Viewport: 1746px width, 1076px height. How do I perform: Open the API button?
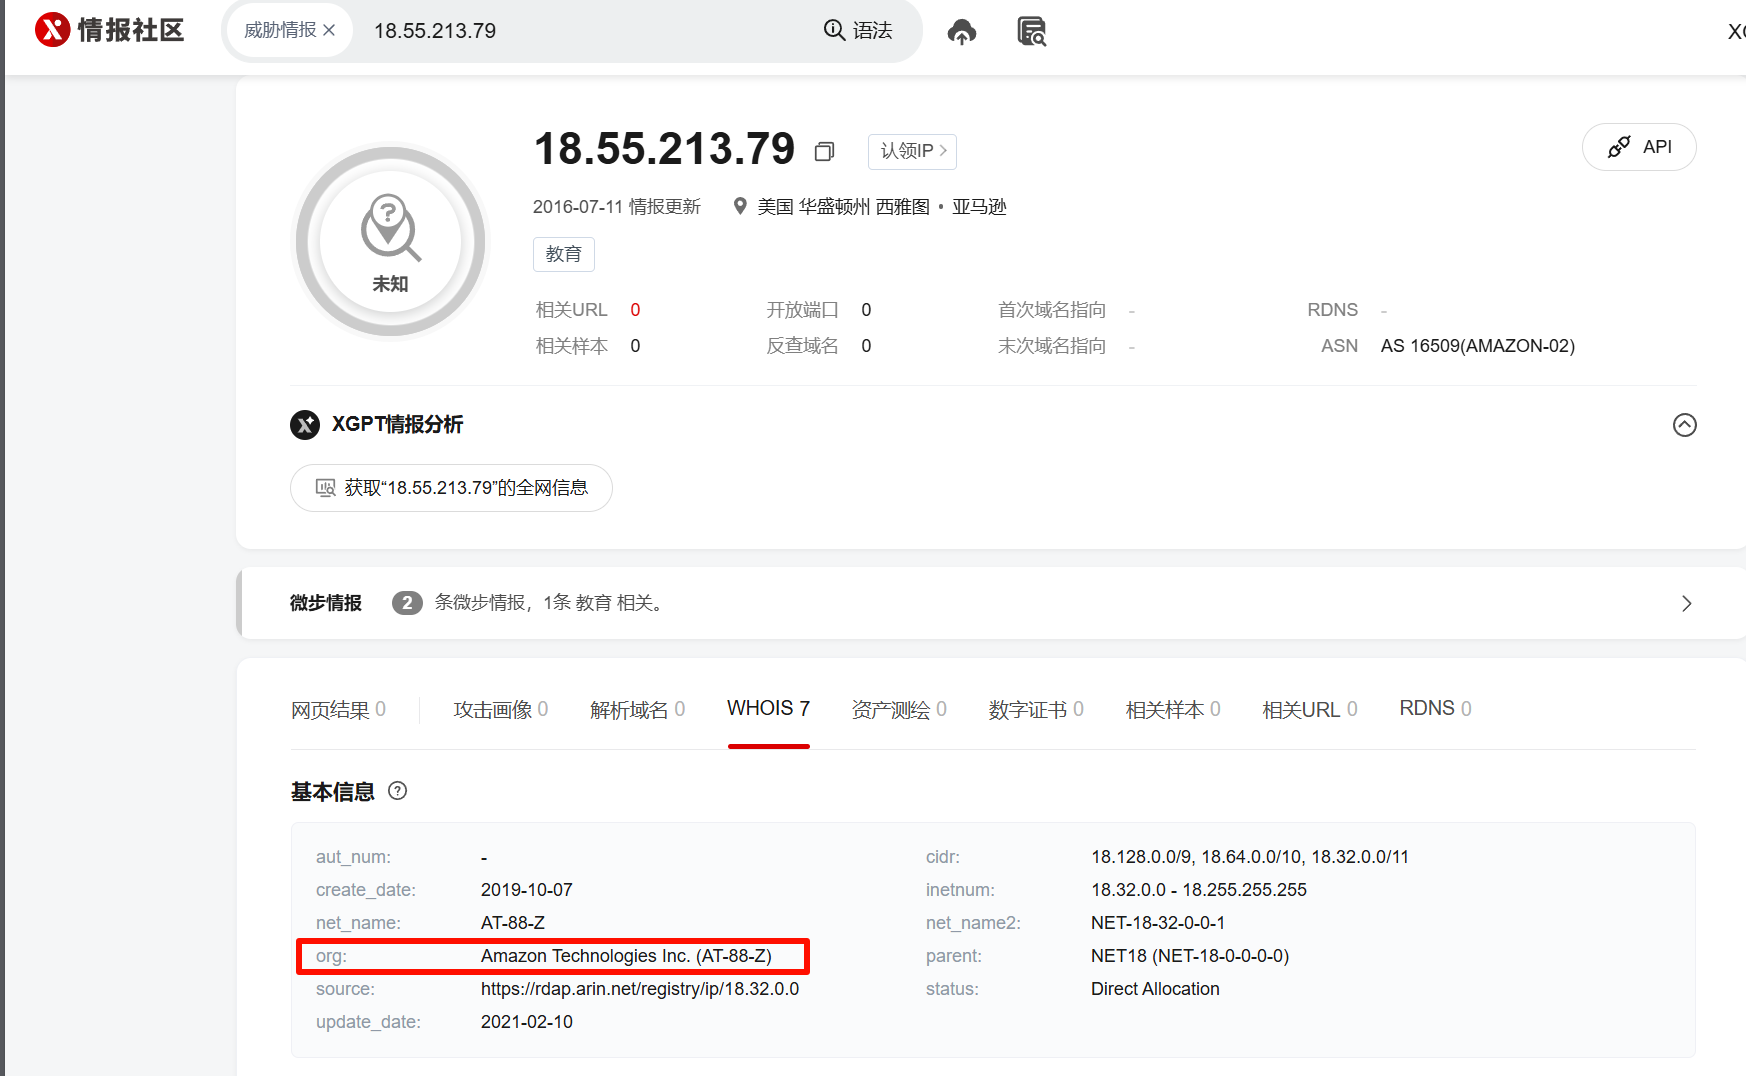[x=1639, y=147]
